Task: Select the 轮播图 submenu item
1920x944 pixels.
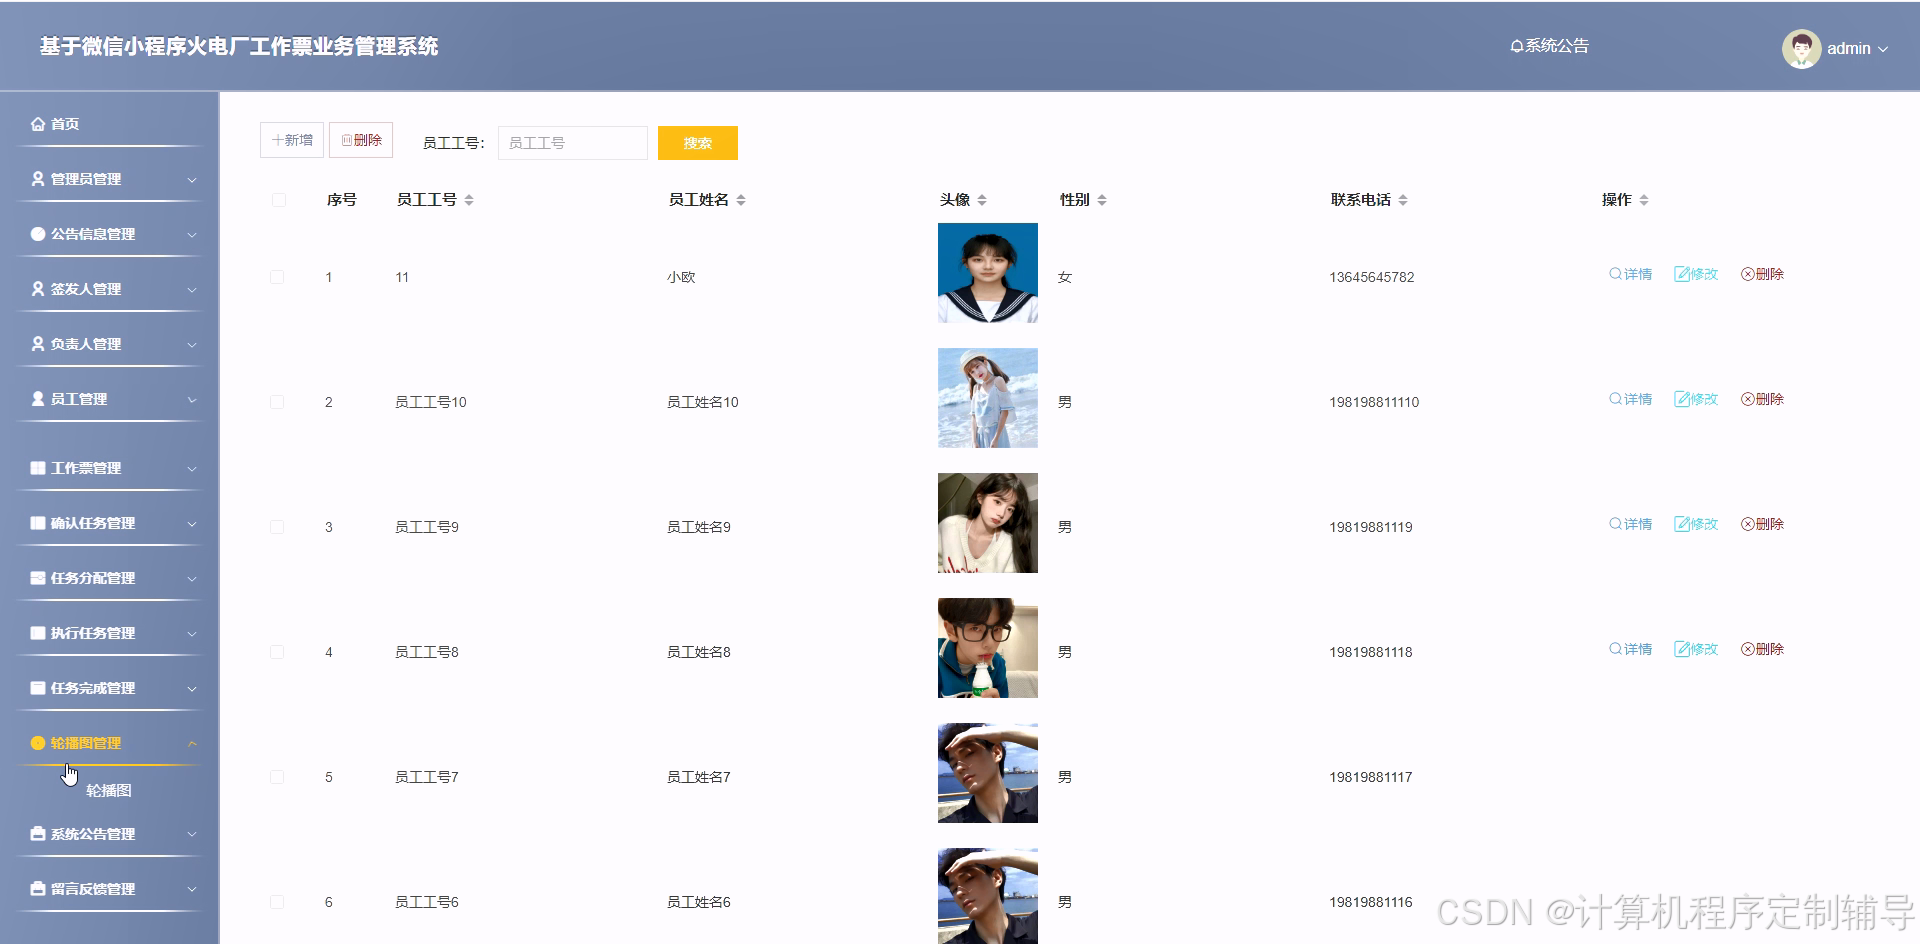Action: click(x=109, y=790)
